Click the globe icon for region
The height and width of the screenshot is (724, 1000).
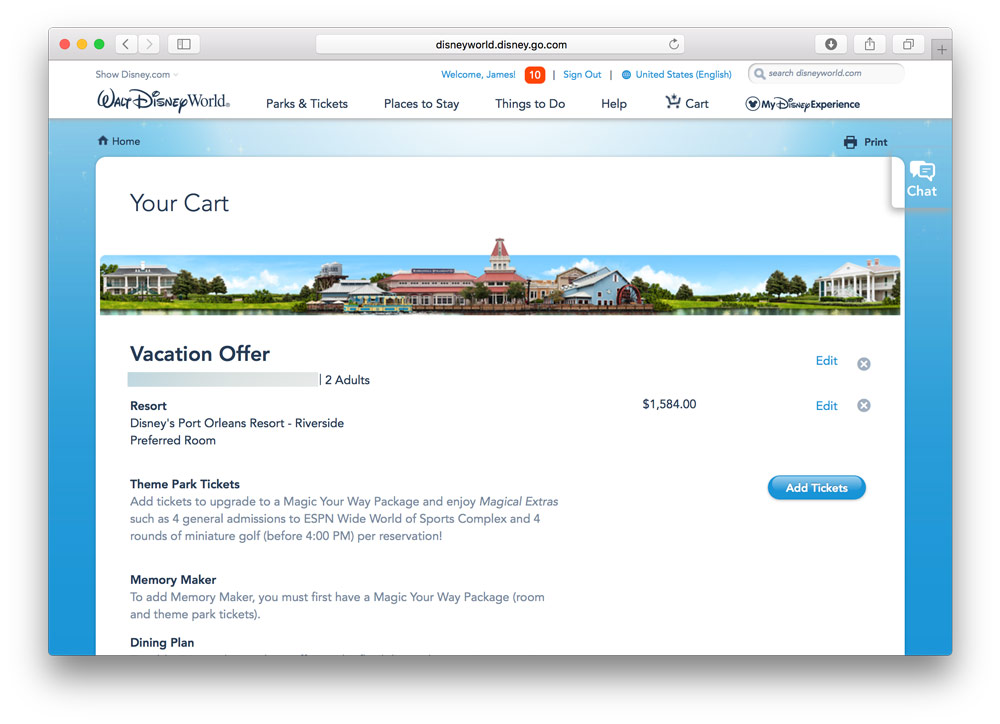coord(626,75)
